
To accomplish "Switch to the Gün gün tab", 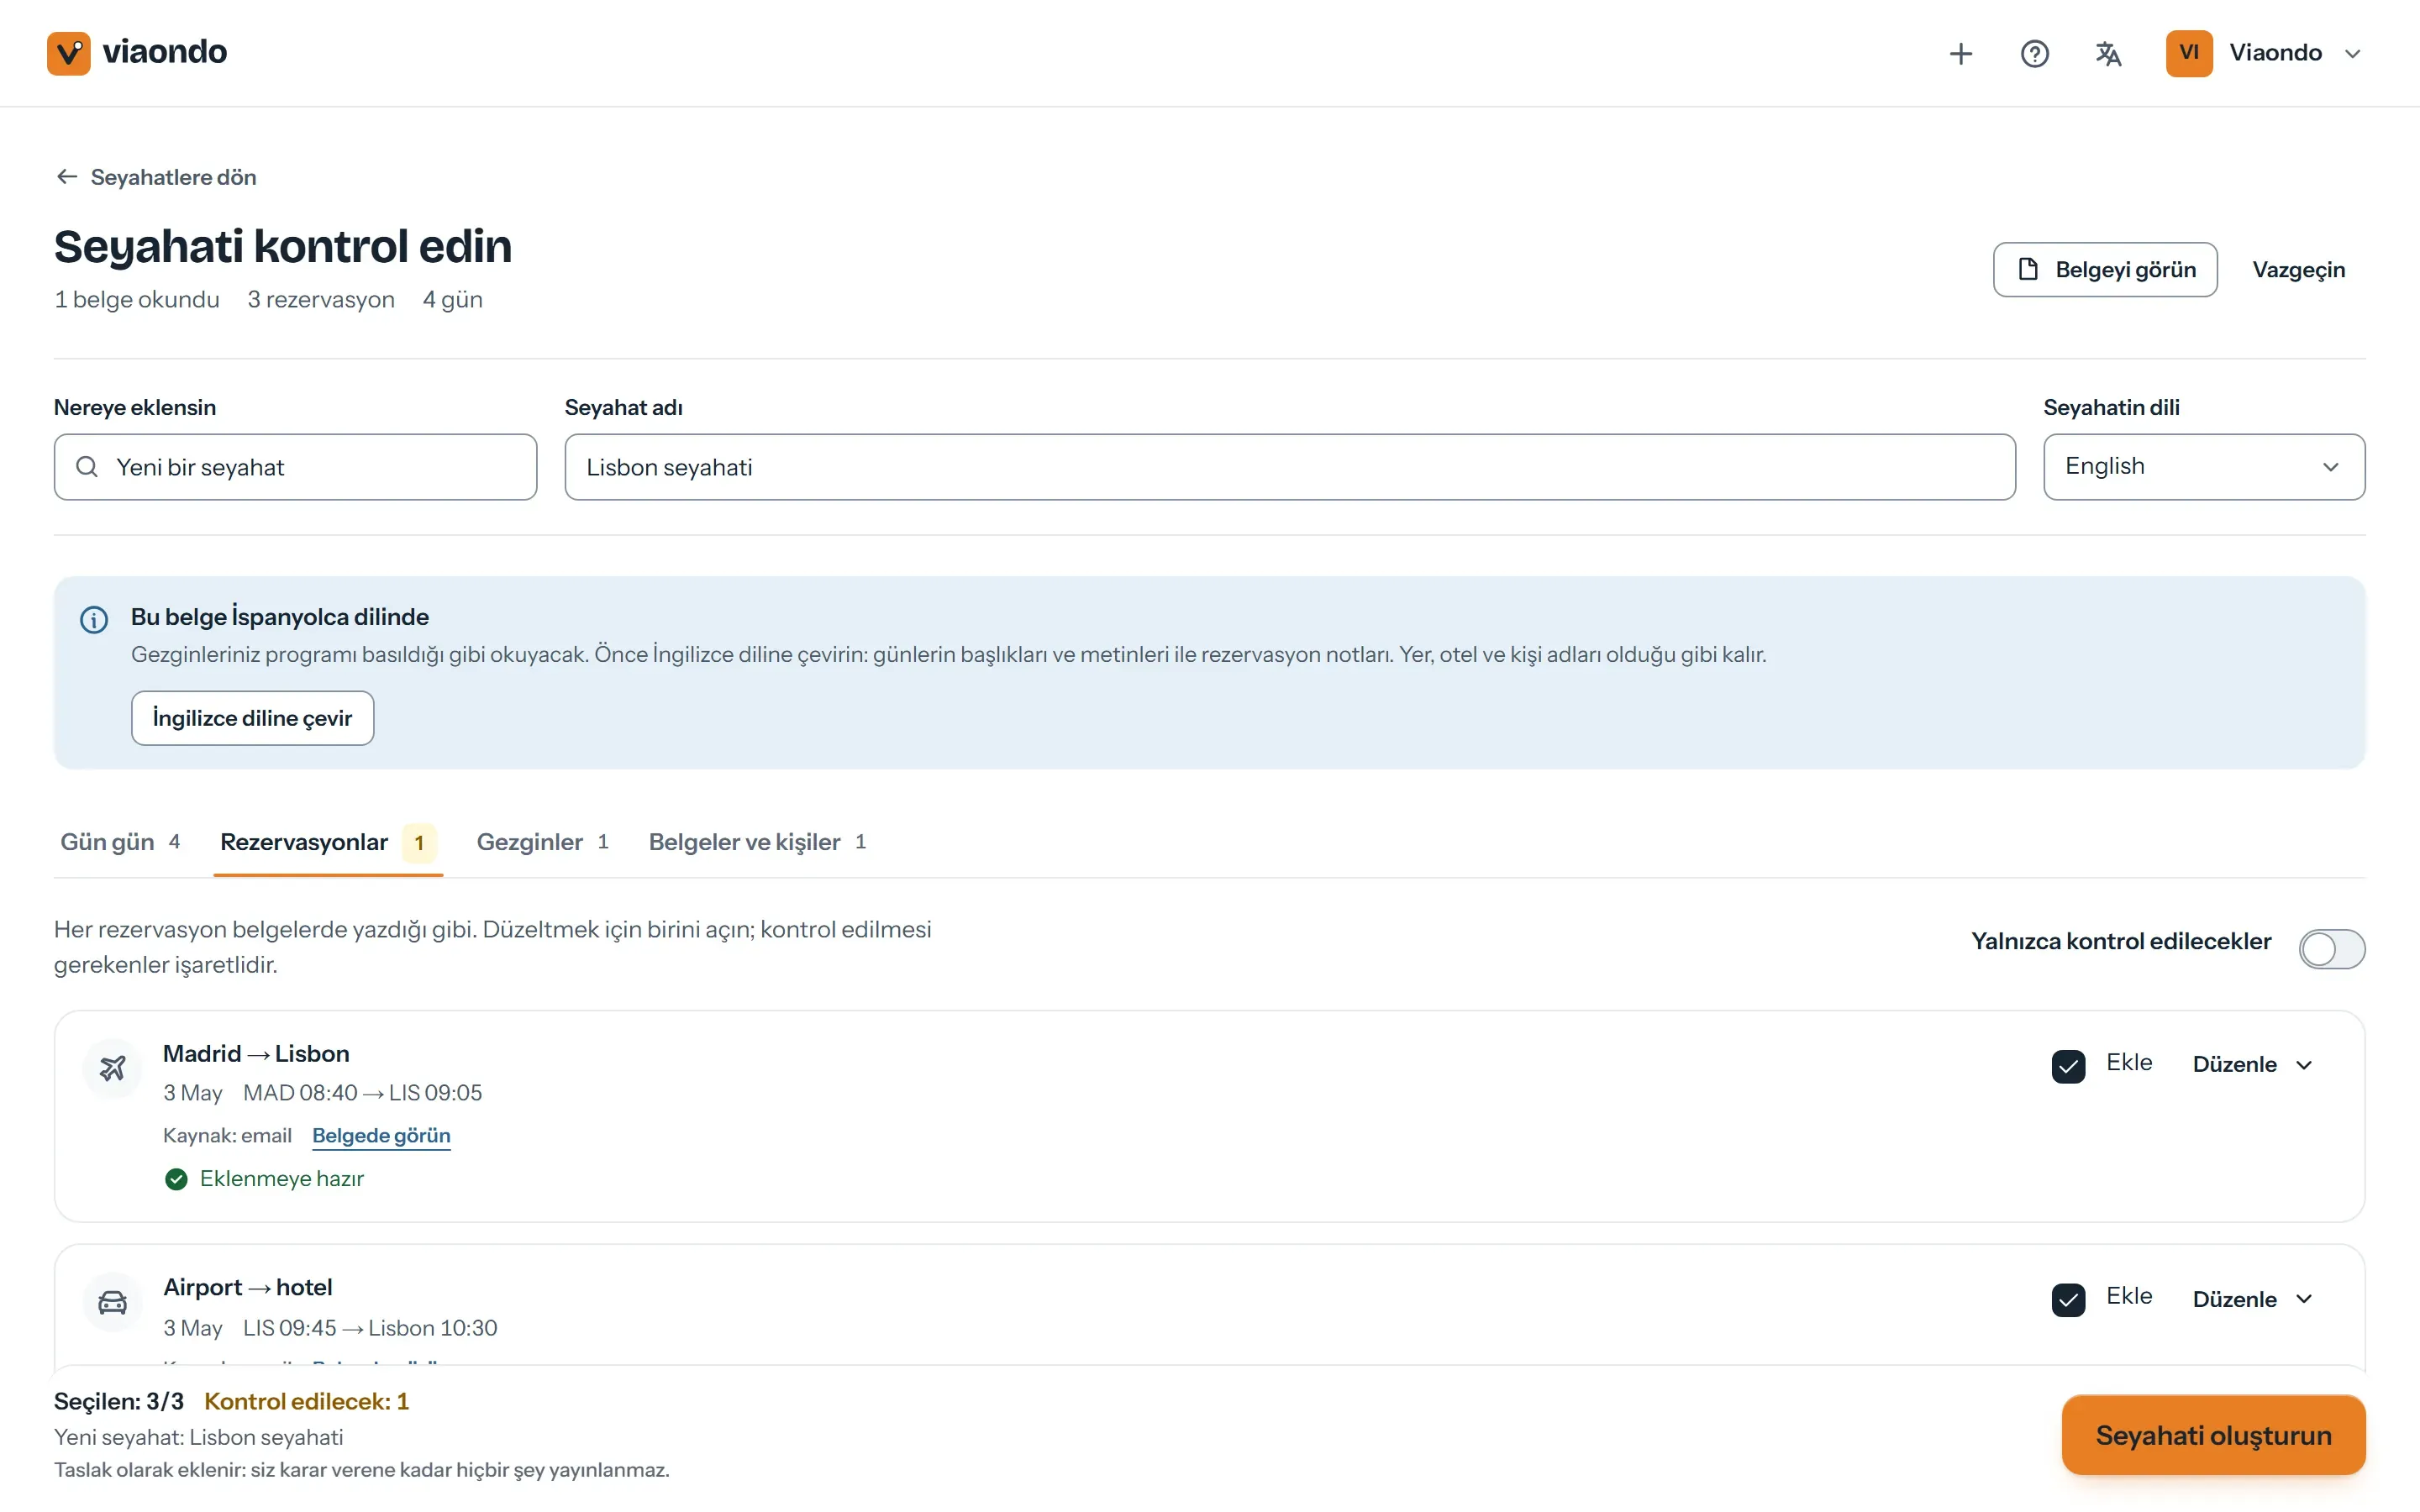I will 121,842.
